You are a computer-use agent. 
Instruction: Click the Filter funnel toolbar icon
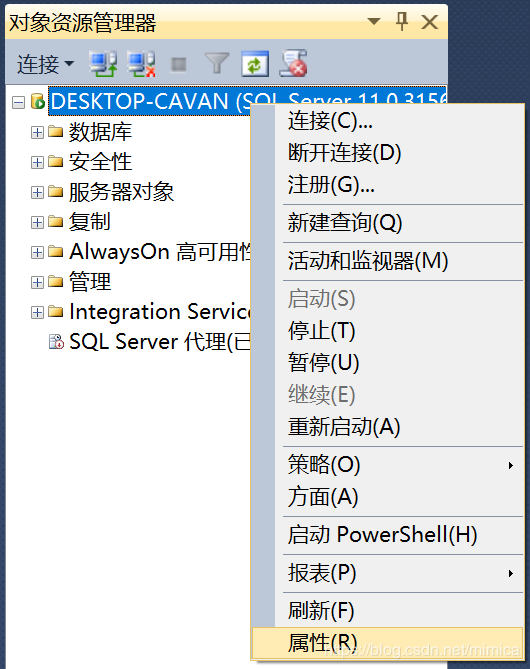(217, 64)
